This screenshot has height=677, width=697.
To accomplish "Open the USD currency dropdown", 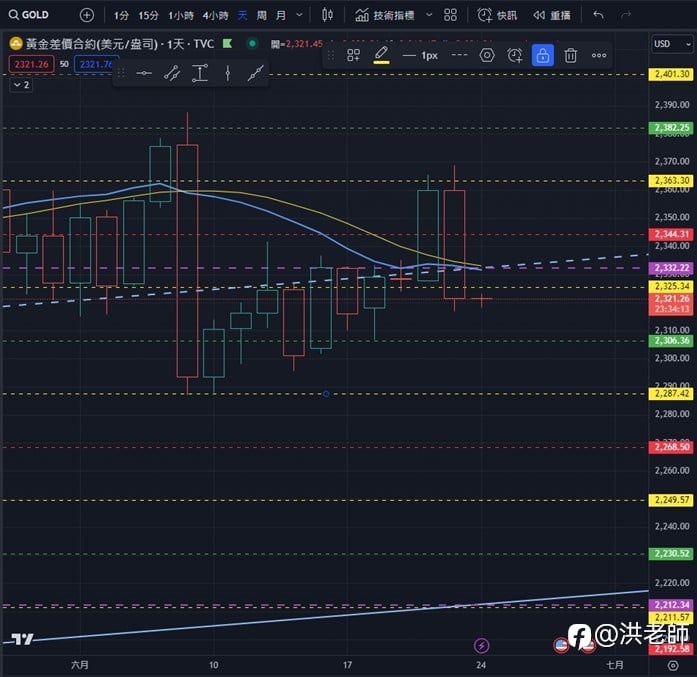I will 672,44.
